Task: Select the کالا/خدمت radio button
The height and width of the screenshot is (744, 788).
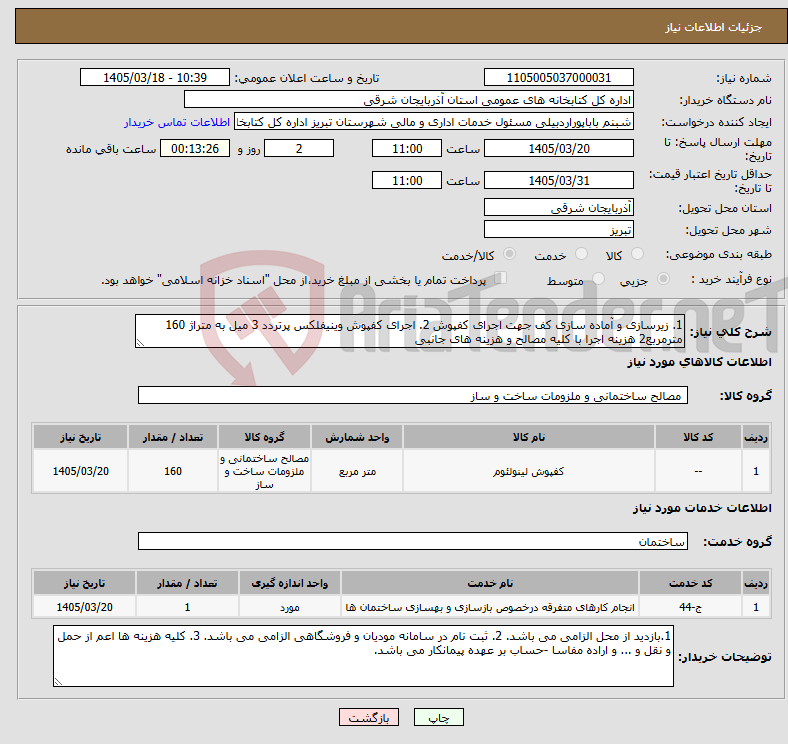Action: [510, 254]
